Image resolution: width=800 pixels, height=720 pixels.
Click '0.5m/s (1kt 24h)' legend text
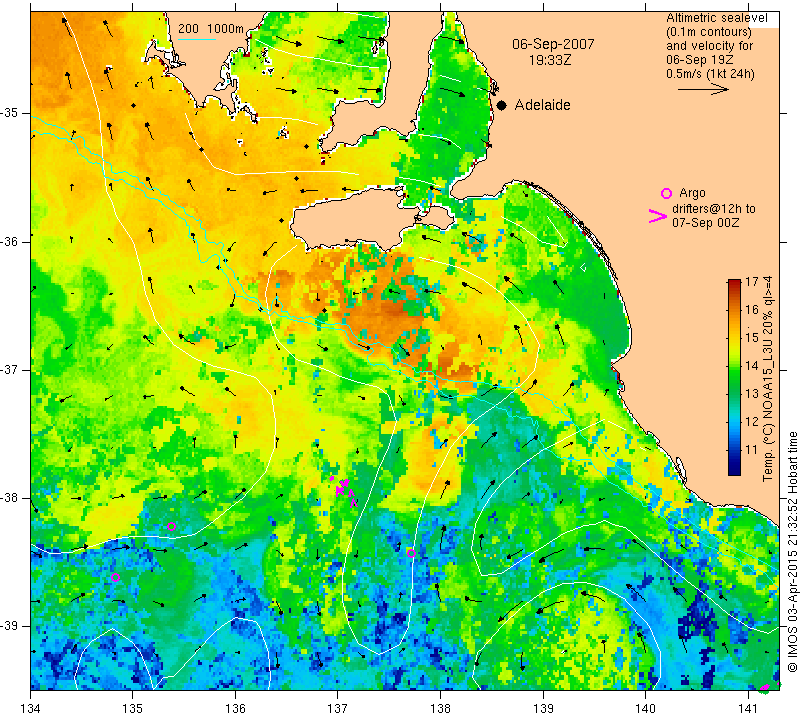point(710,74)
